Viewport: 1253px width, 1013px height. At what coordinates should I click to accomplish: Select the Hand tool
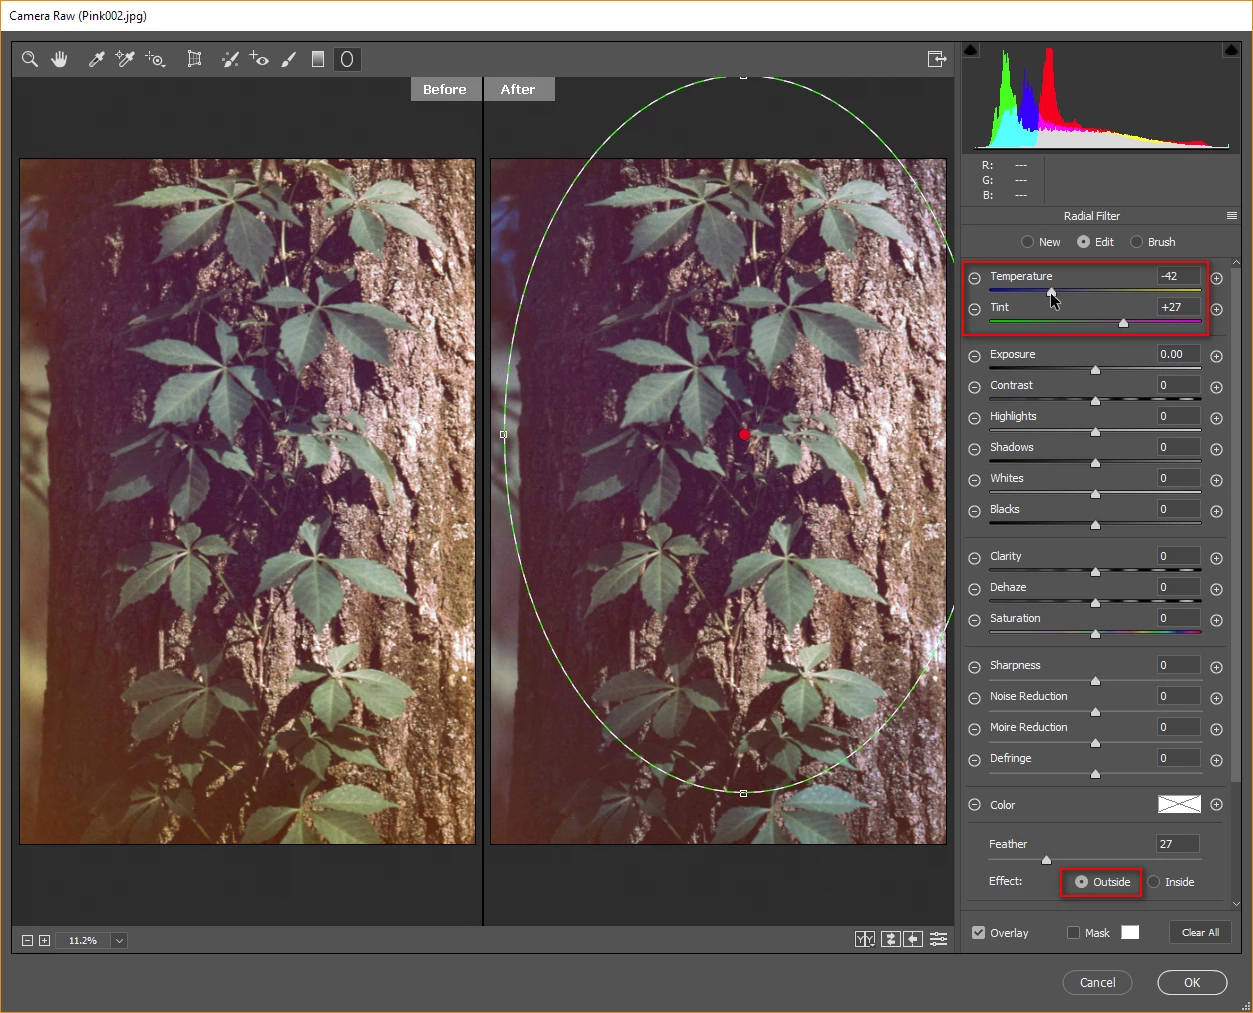click(60, 59)
